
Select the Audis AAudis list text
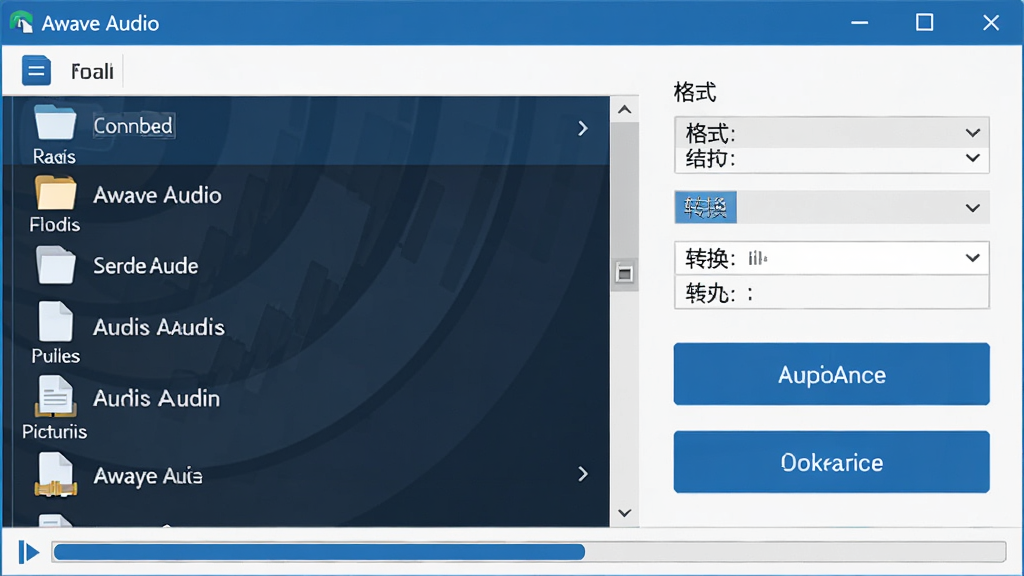[159, 327]
